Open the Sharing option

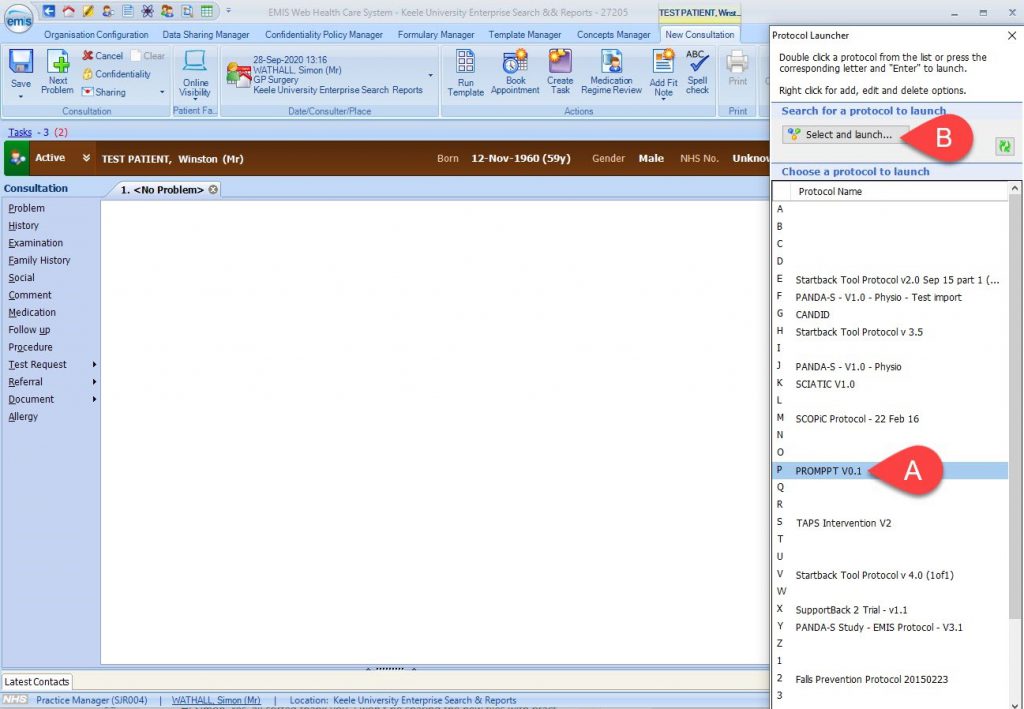103,92
